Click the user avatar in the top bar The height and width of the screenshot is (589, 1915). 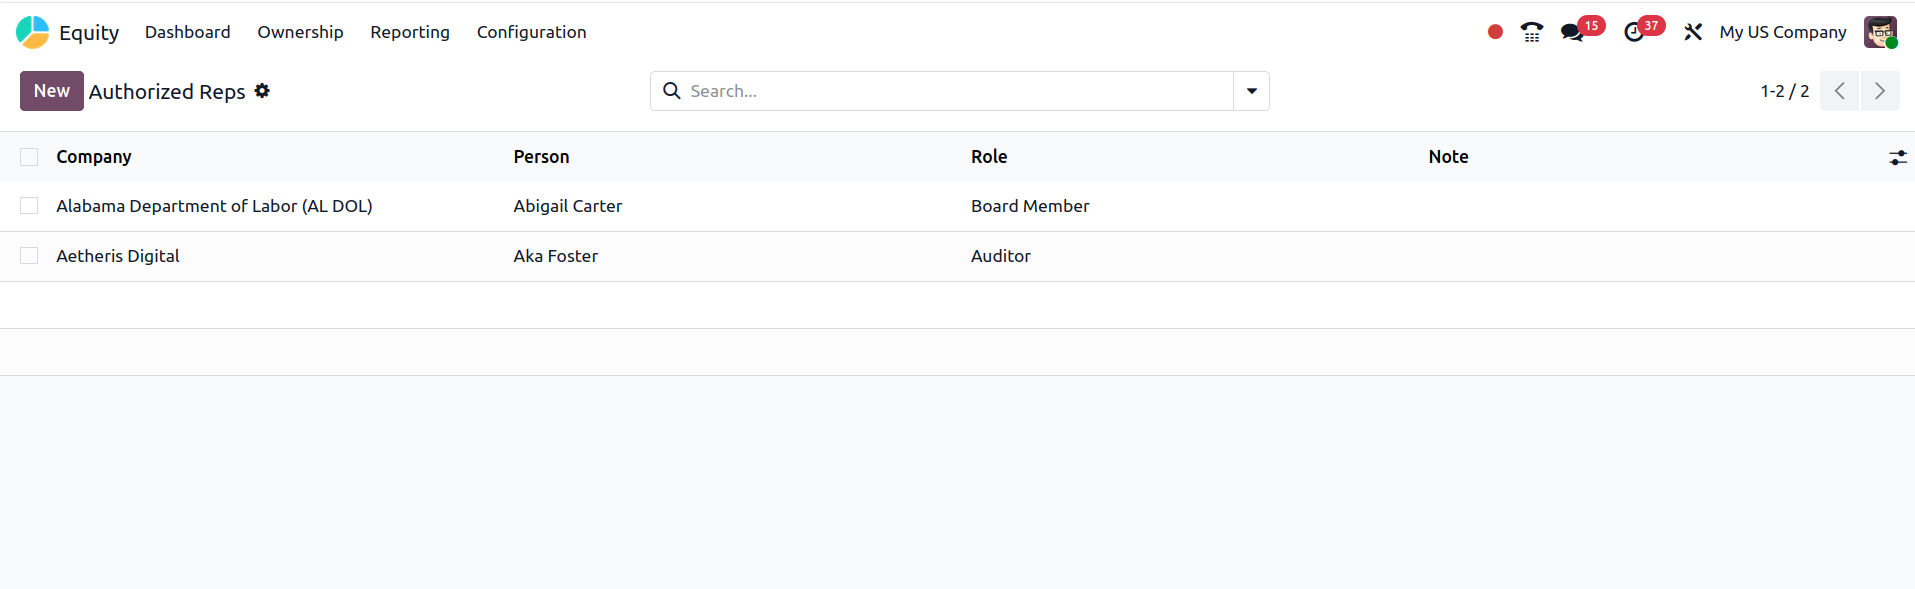point(1880,32)
